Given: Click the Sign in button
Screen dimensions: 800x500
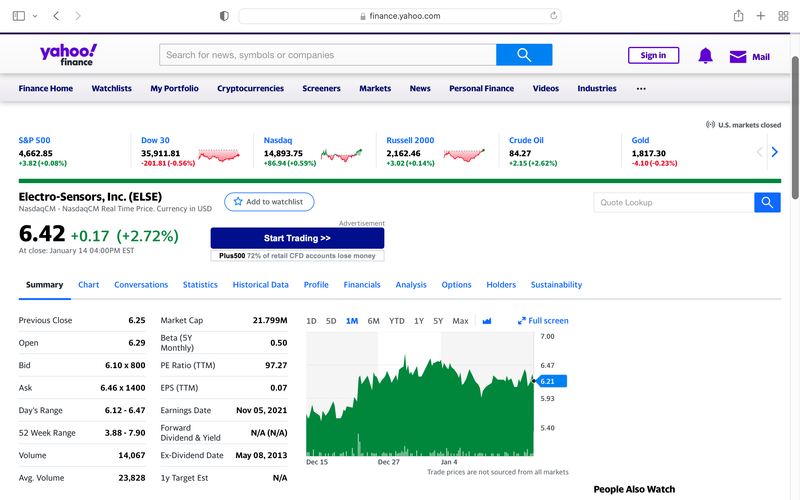Looking at the screenshot, I should 653,55.
